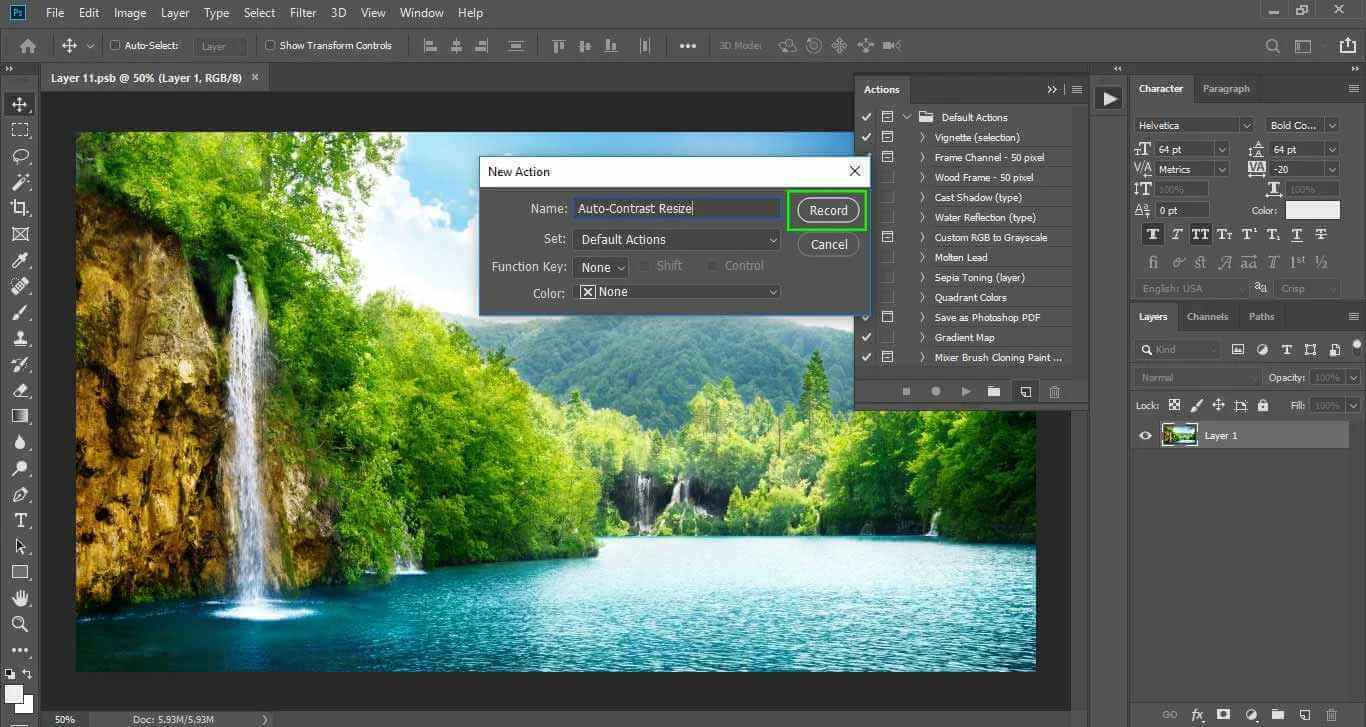The height and width of the screenshot is (727, 1366).
Task: Open the Function Key dropdown
Action: coord(603,267)
